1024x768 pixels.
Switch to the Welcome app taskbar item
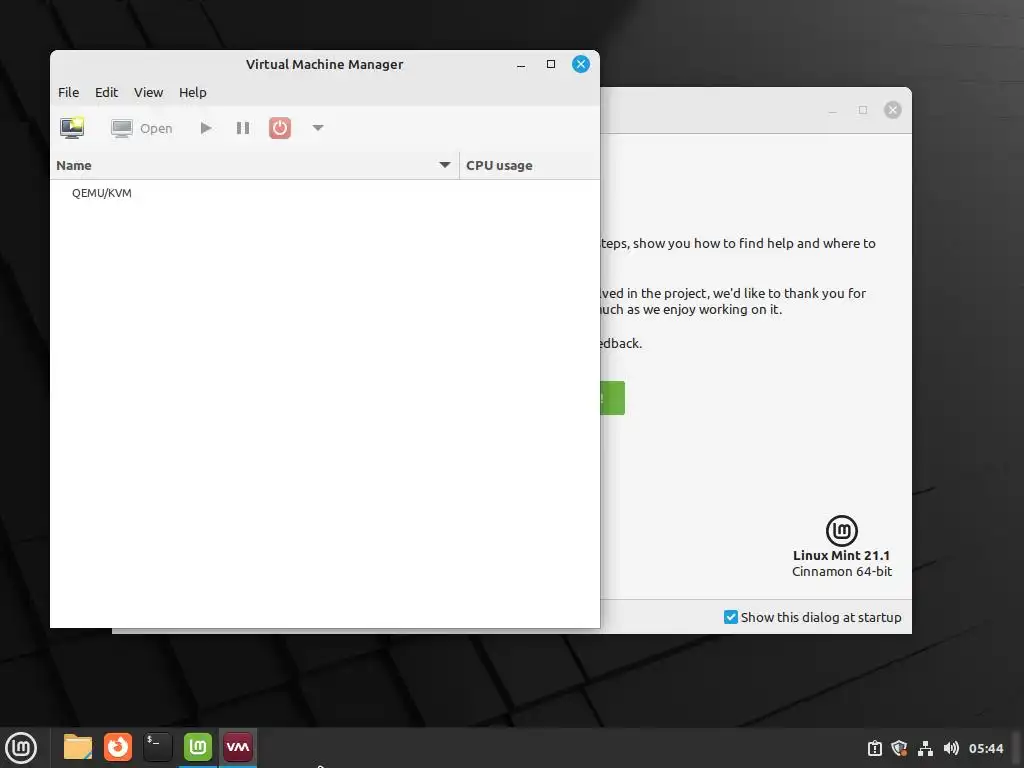[198, 747]
